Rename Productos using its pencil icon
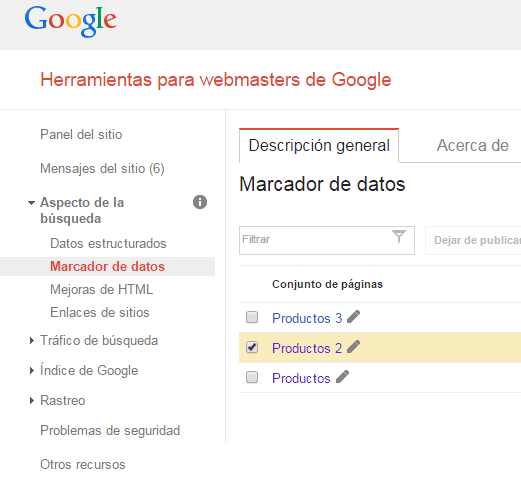 pos(342,377)
